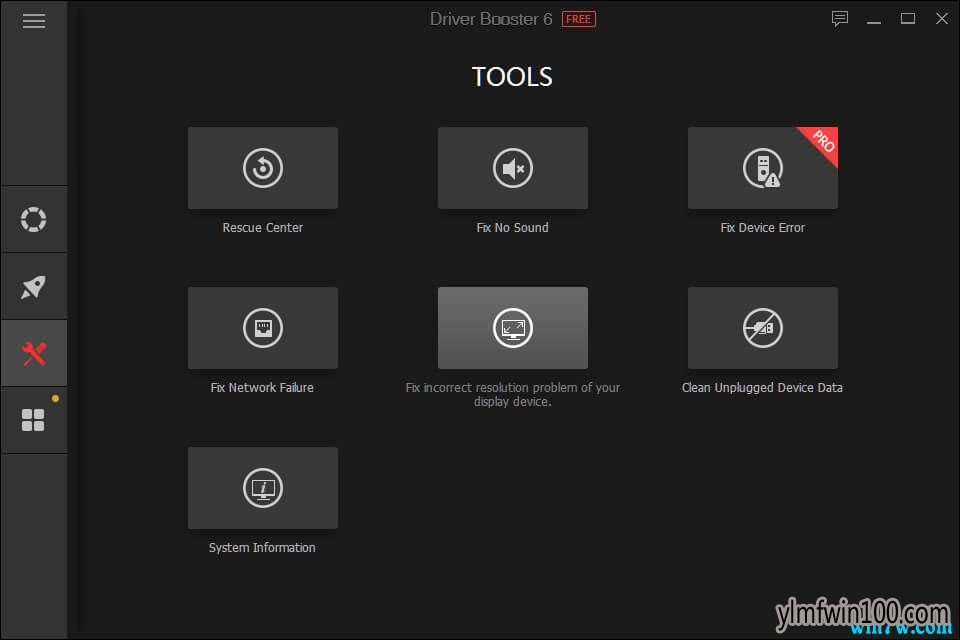Click the Fix No Sound label
Viewport: 960px width, 640px height.
(512, 227)
